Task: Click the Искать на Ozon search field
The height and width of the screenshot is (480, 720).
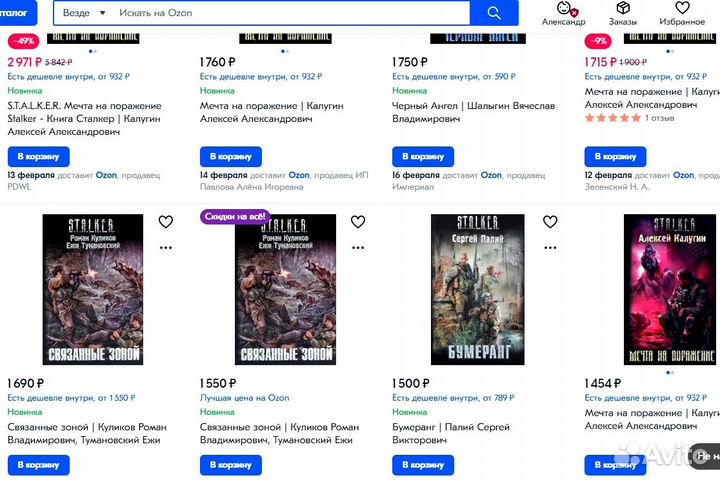Action: [292, 13]
